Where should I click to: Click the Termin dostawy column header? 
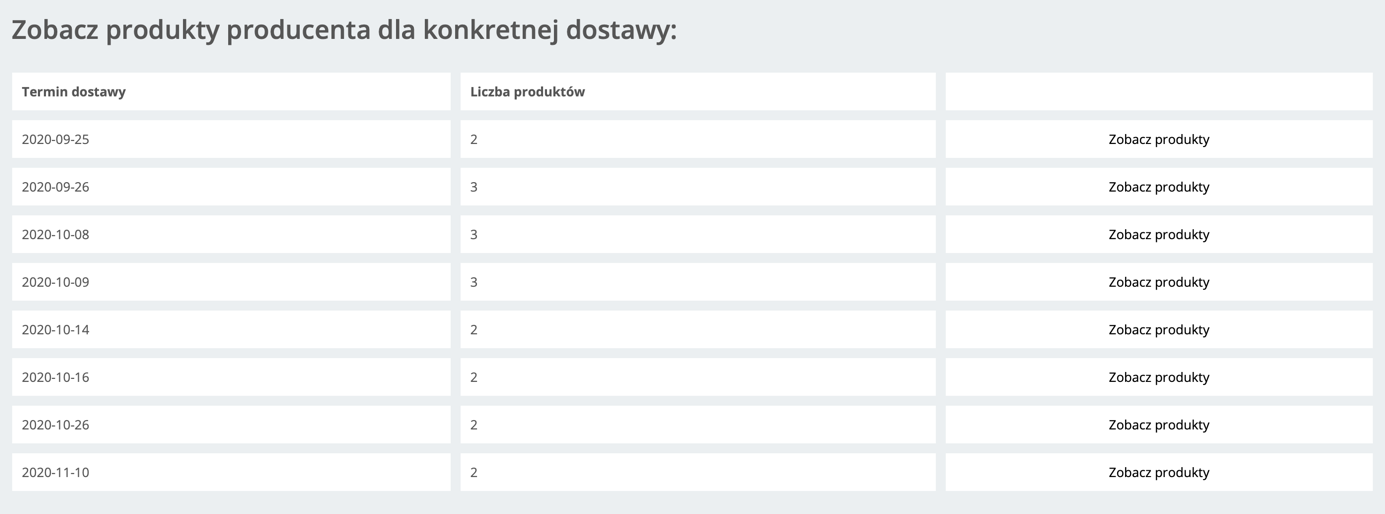[x=231, y=91]
